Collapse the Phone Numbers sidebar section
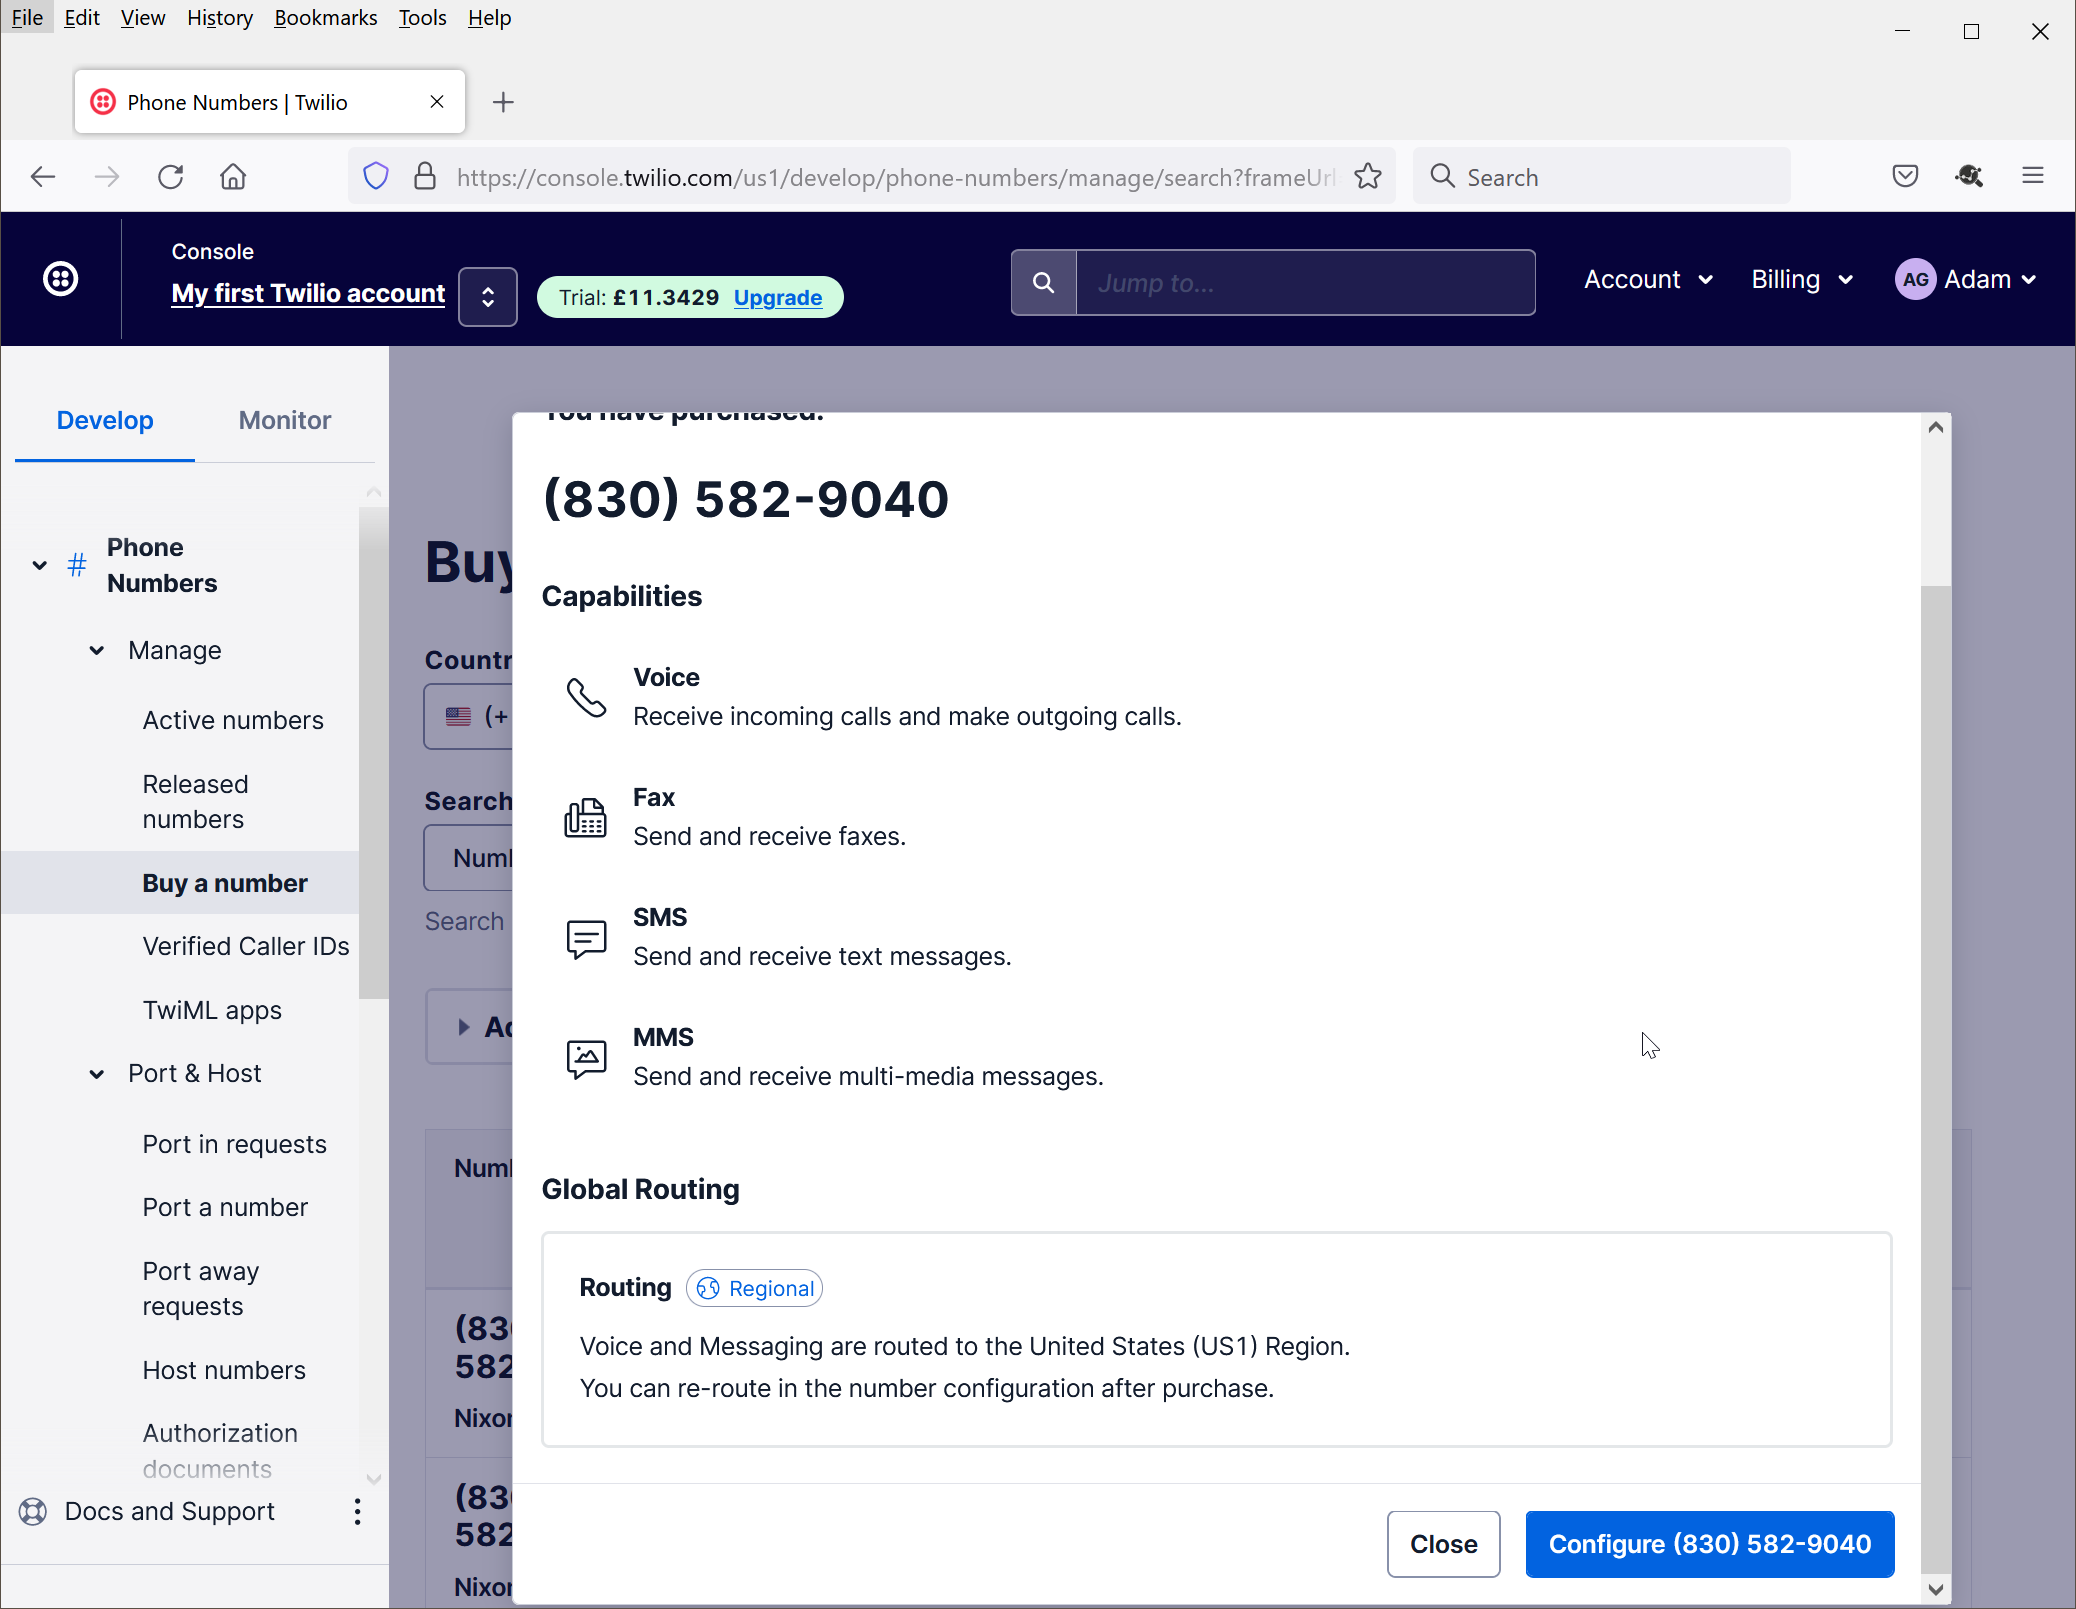 coord(40,565)
